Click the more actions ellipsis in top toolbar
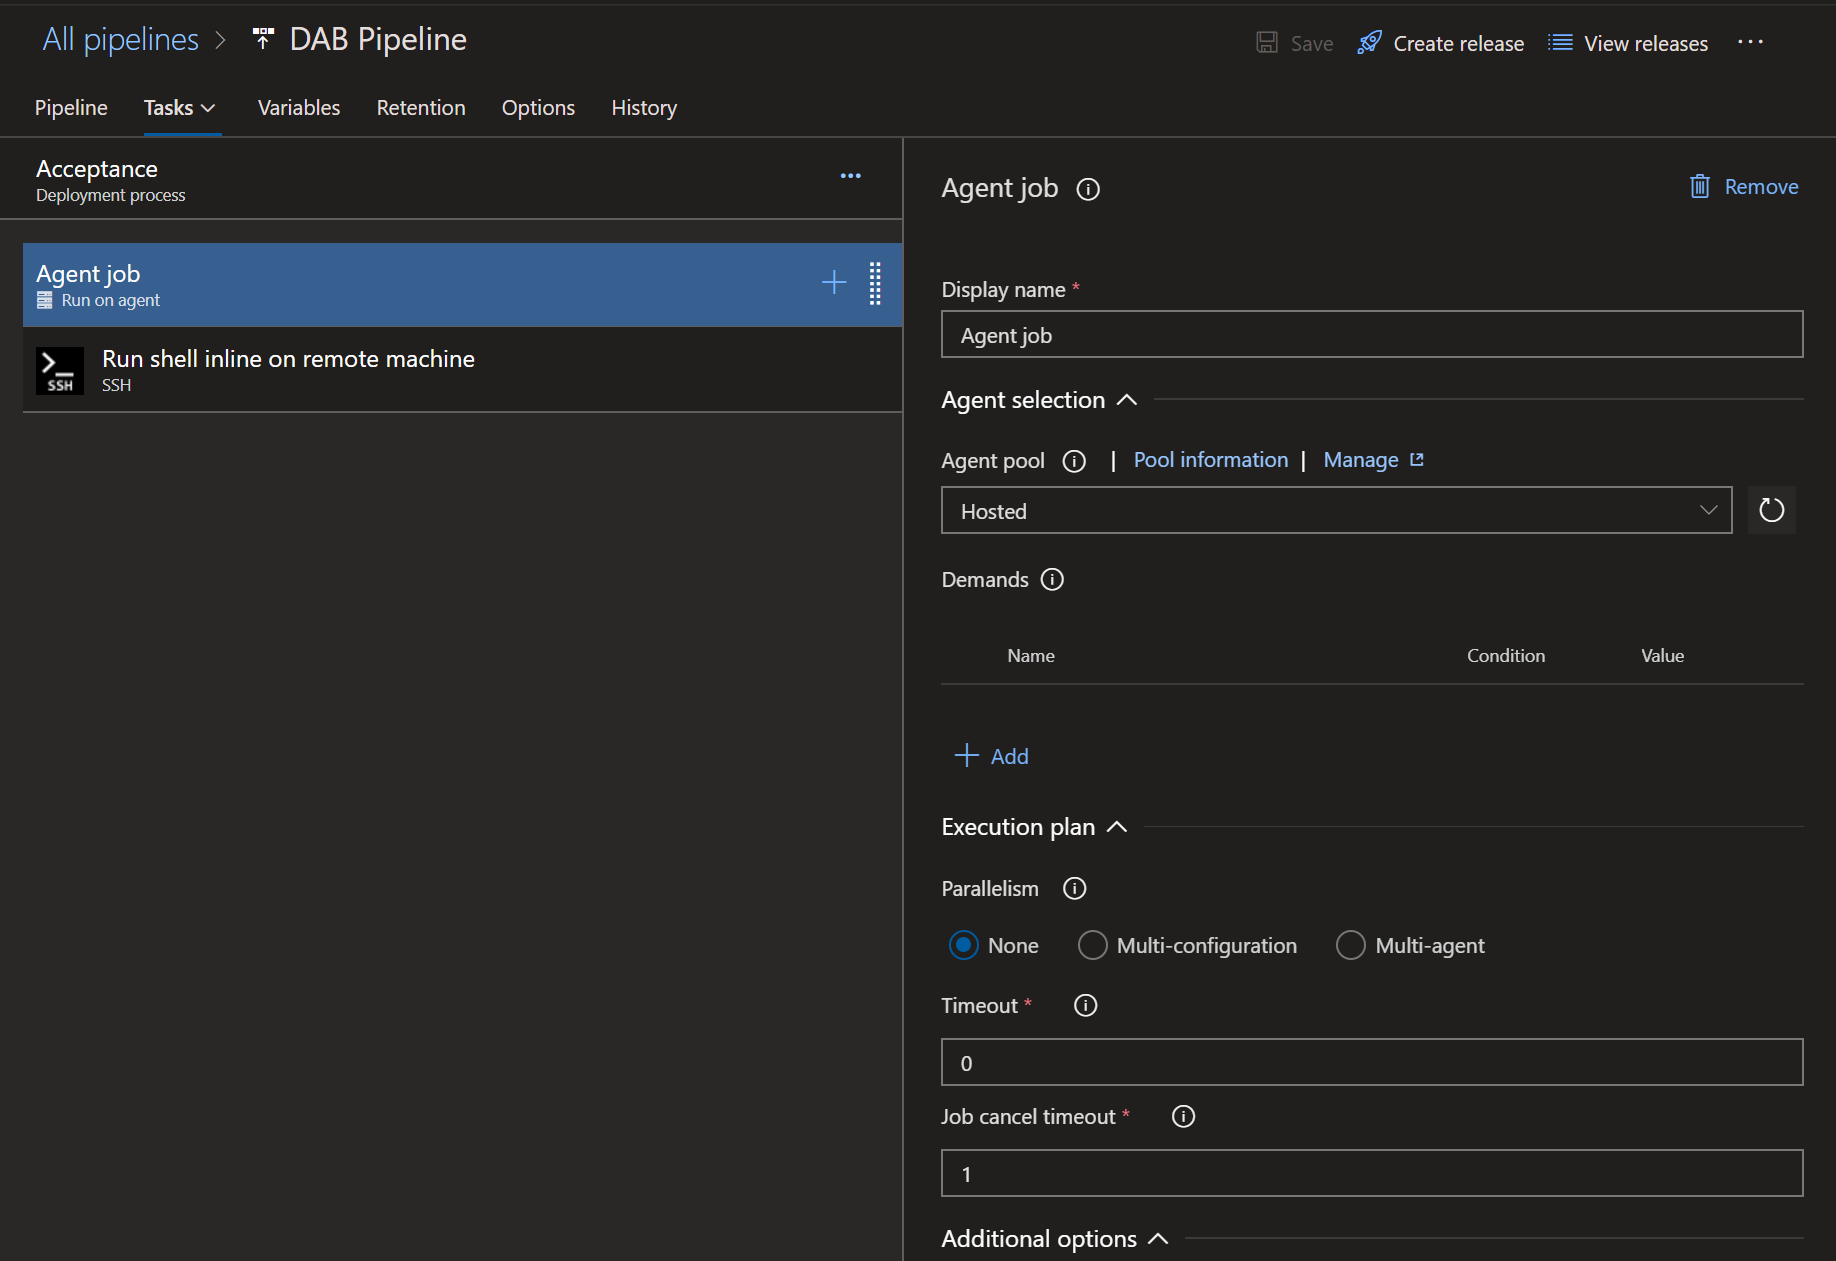This screenshot has height=1261, width=1836. [1751, 42]
